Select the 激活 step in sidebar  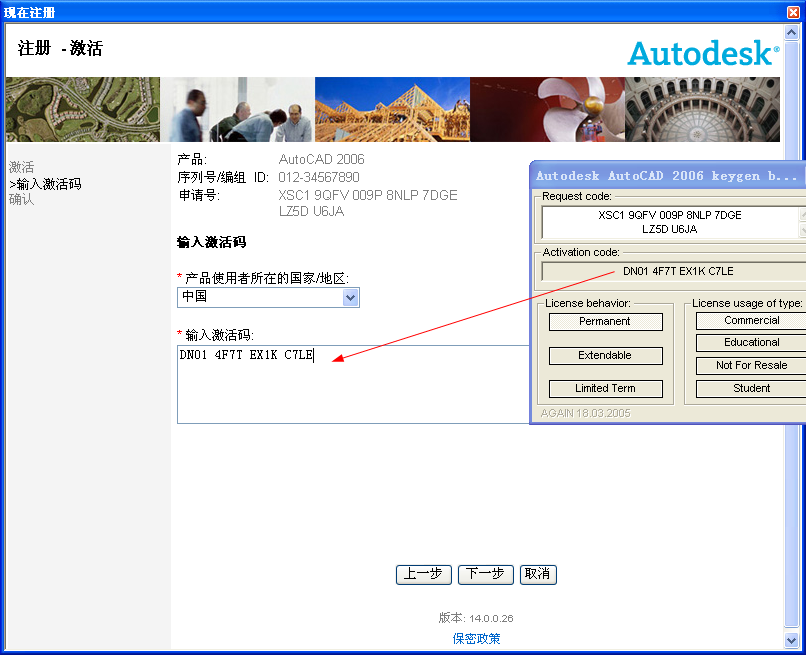(22, 167)
